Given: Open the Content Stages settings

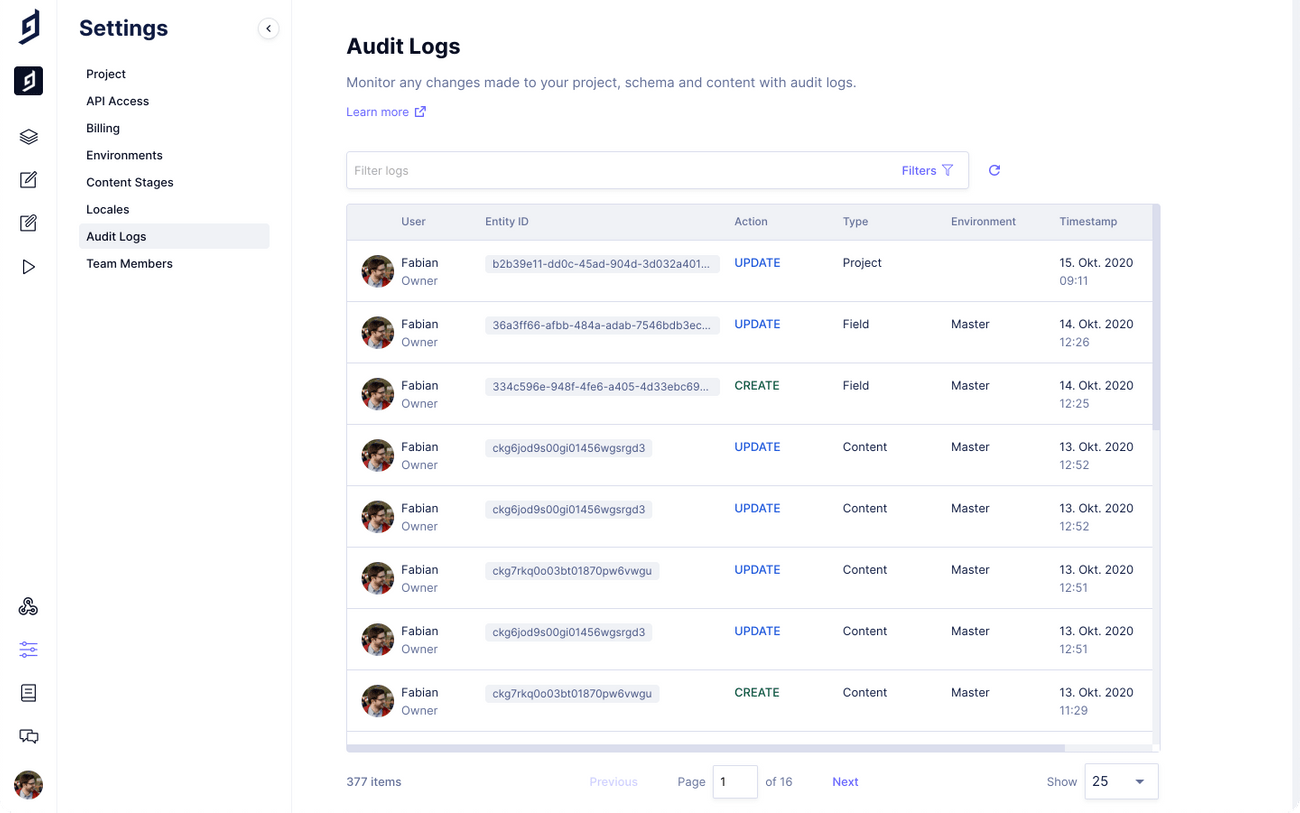Looking at the screenshot, I should pos(130,183).
